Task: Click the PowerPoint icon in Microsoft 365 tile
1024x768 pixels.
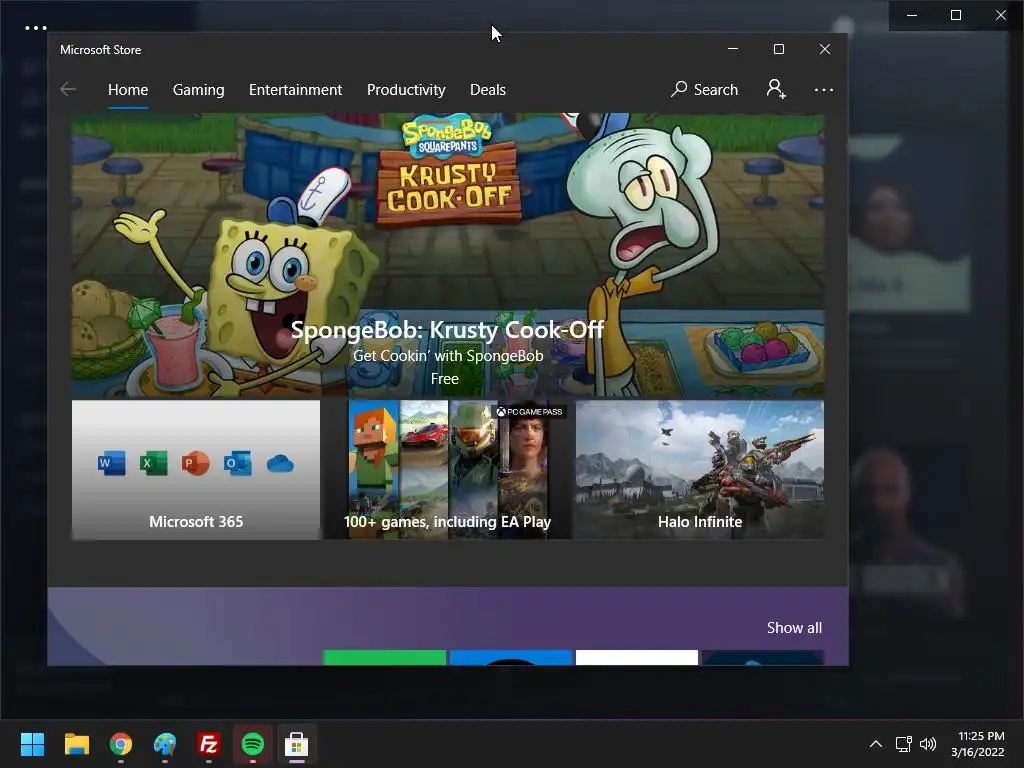Action: click(x=195, y=463)
